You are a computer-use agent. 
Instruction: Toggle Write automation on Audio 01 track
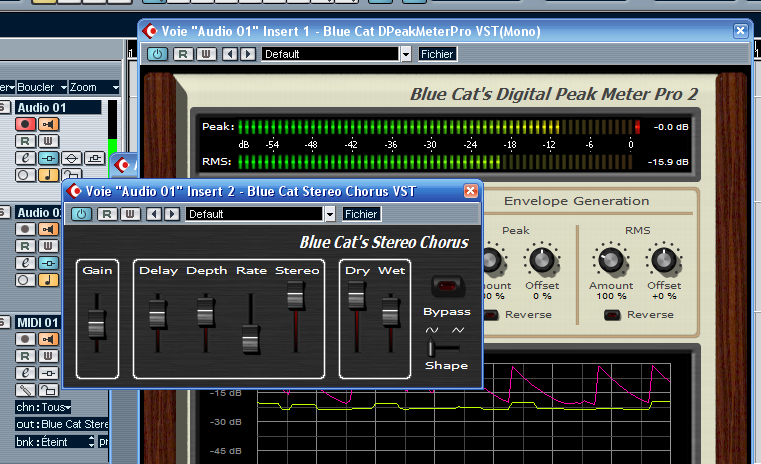[x=49, y=141]
